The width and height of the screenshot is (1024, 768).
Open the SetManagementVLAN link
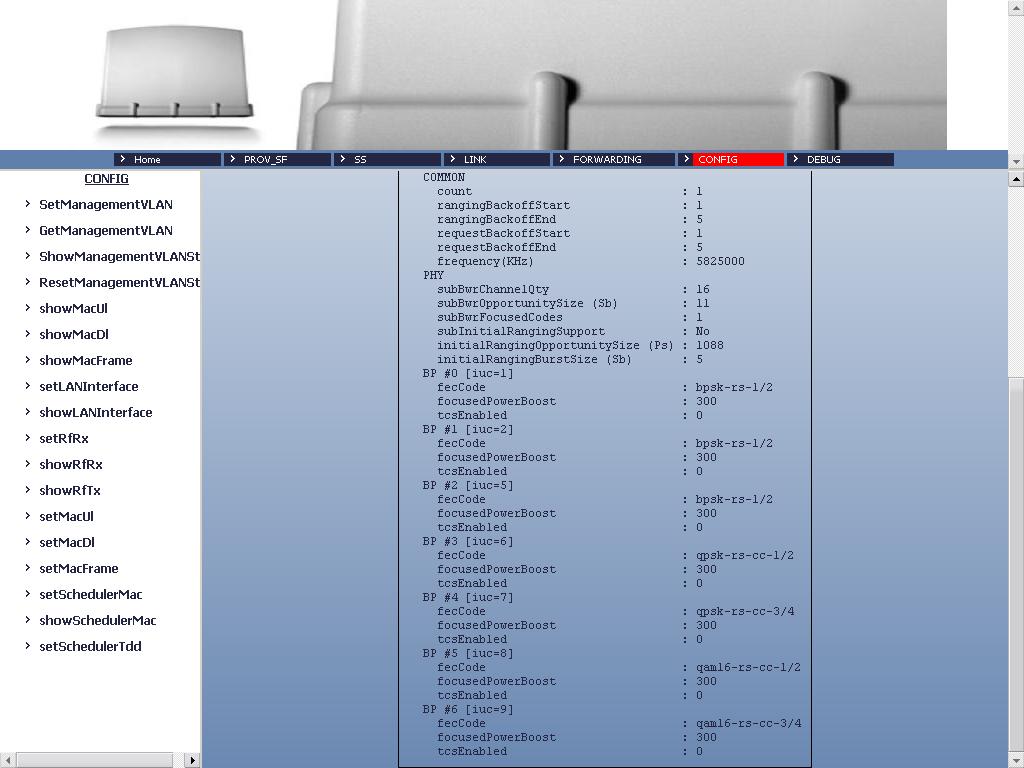pos(106,204)
